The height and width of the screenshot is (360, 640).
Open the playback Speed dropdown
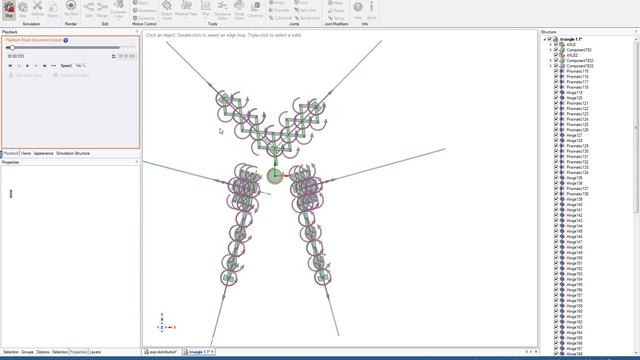point(80,65)
